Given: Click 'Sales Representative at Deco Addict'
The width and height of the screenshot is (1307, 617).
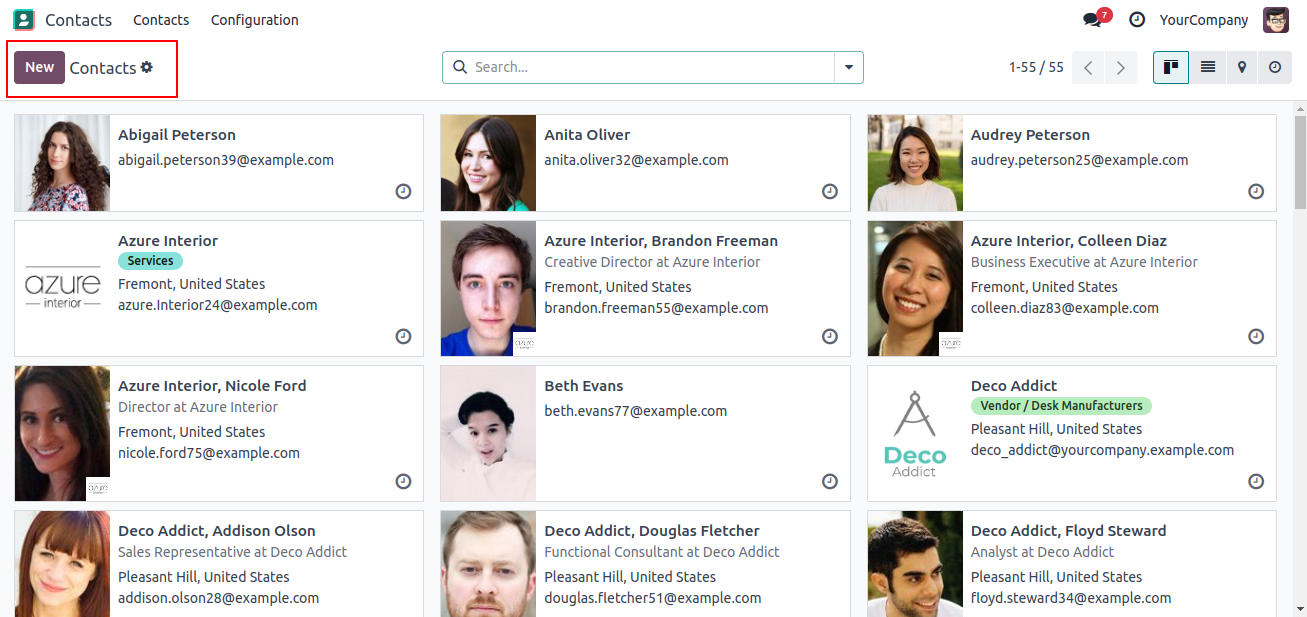Looking at the screenshot, I should [232, 552].
